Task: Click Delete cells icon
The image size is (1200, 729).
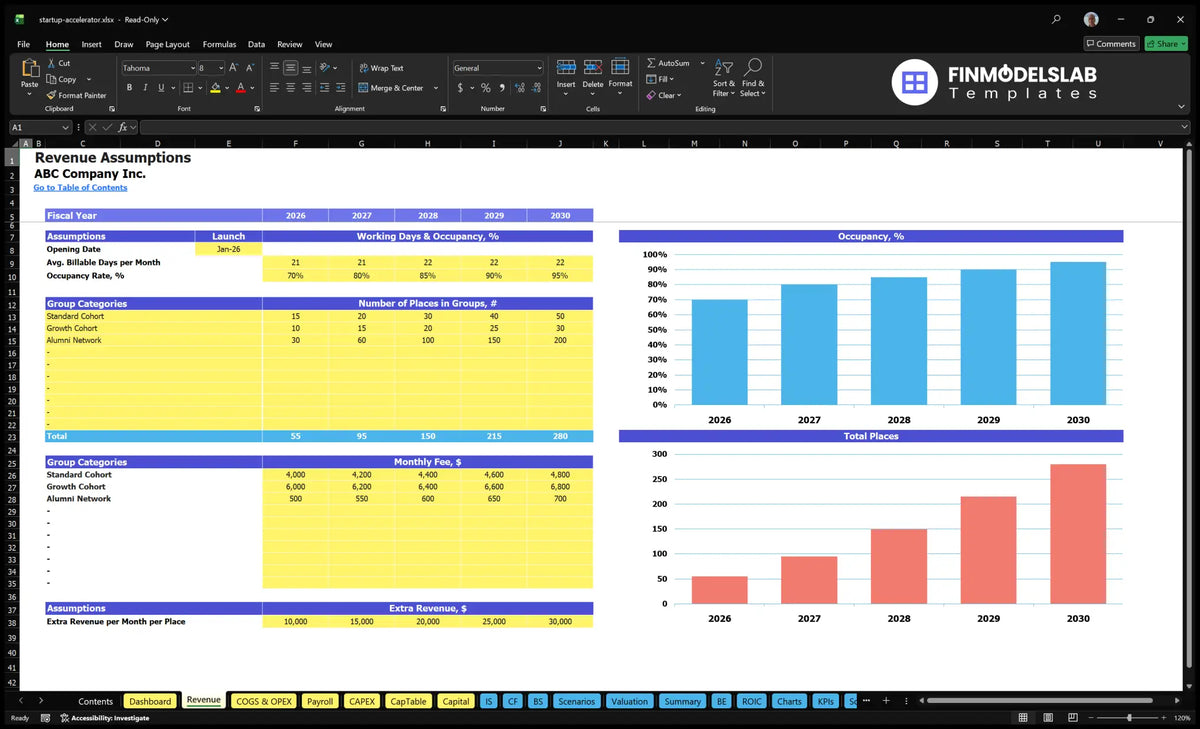Action: (593, 67)
